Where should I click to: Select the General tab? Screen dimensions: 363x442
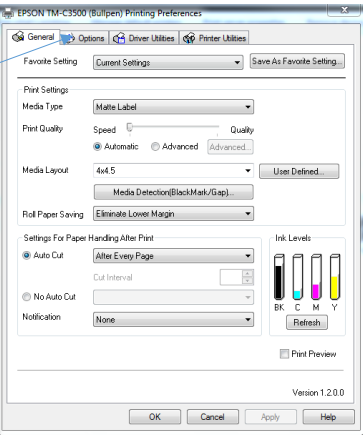click(33, 37)
